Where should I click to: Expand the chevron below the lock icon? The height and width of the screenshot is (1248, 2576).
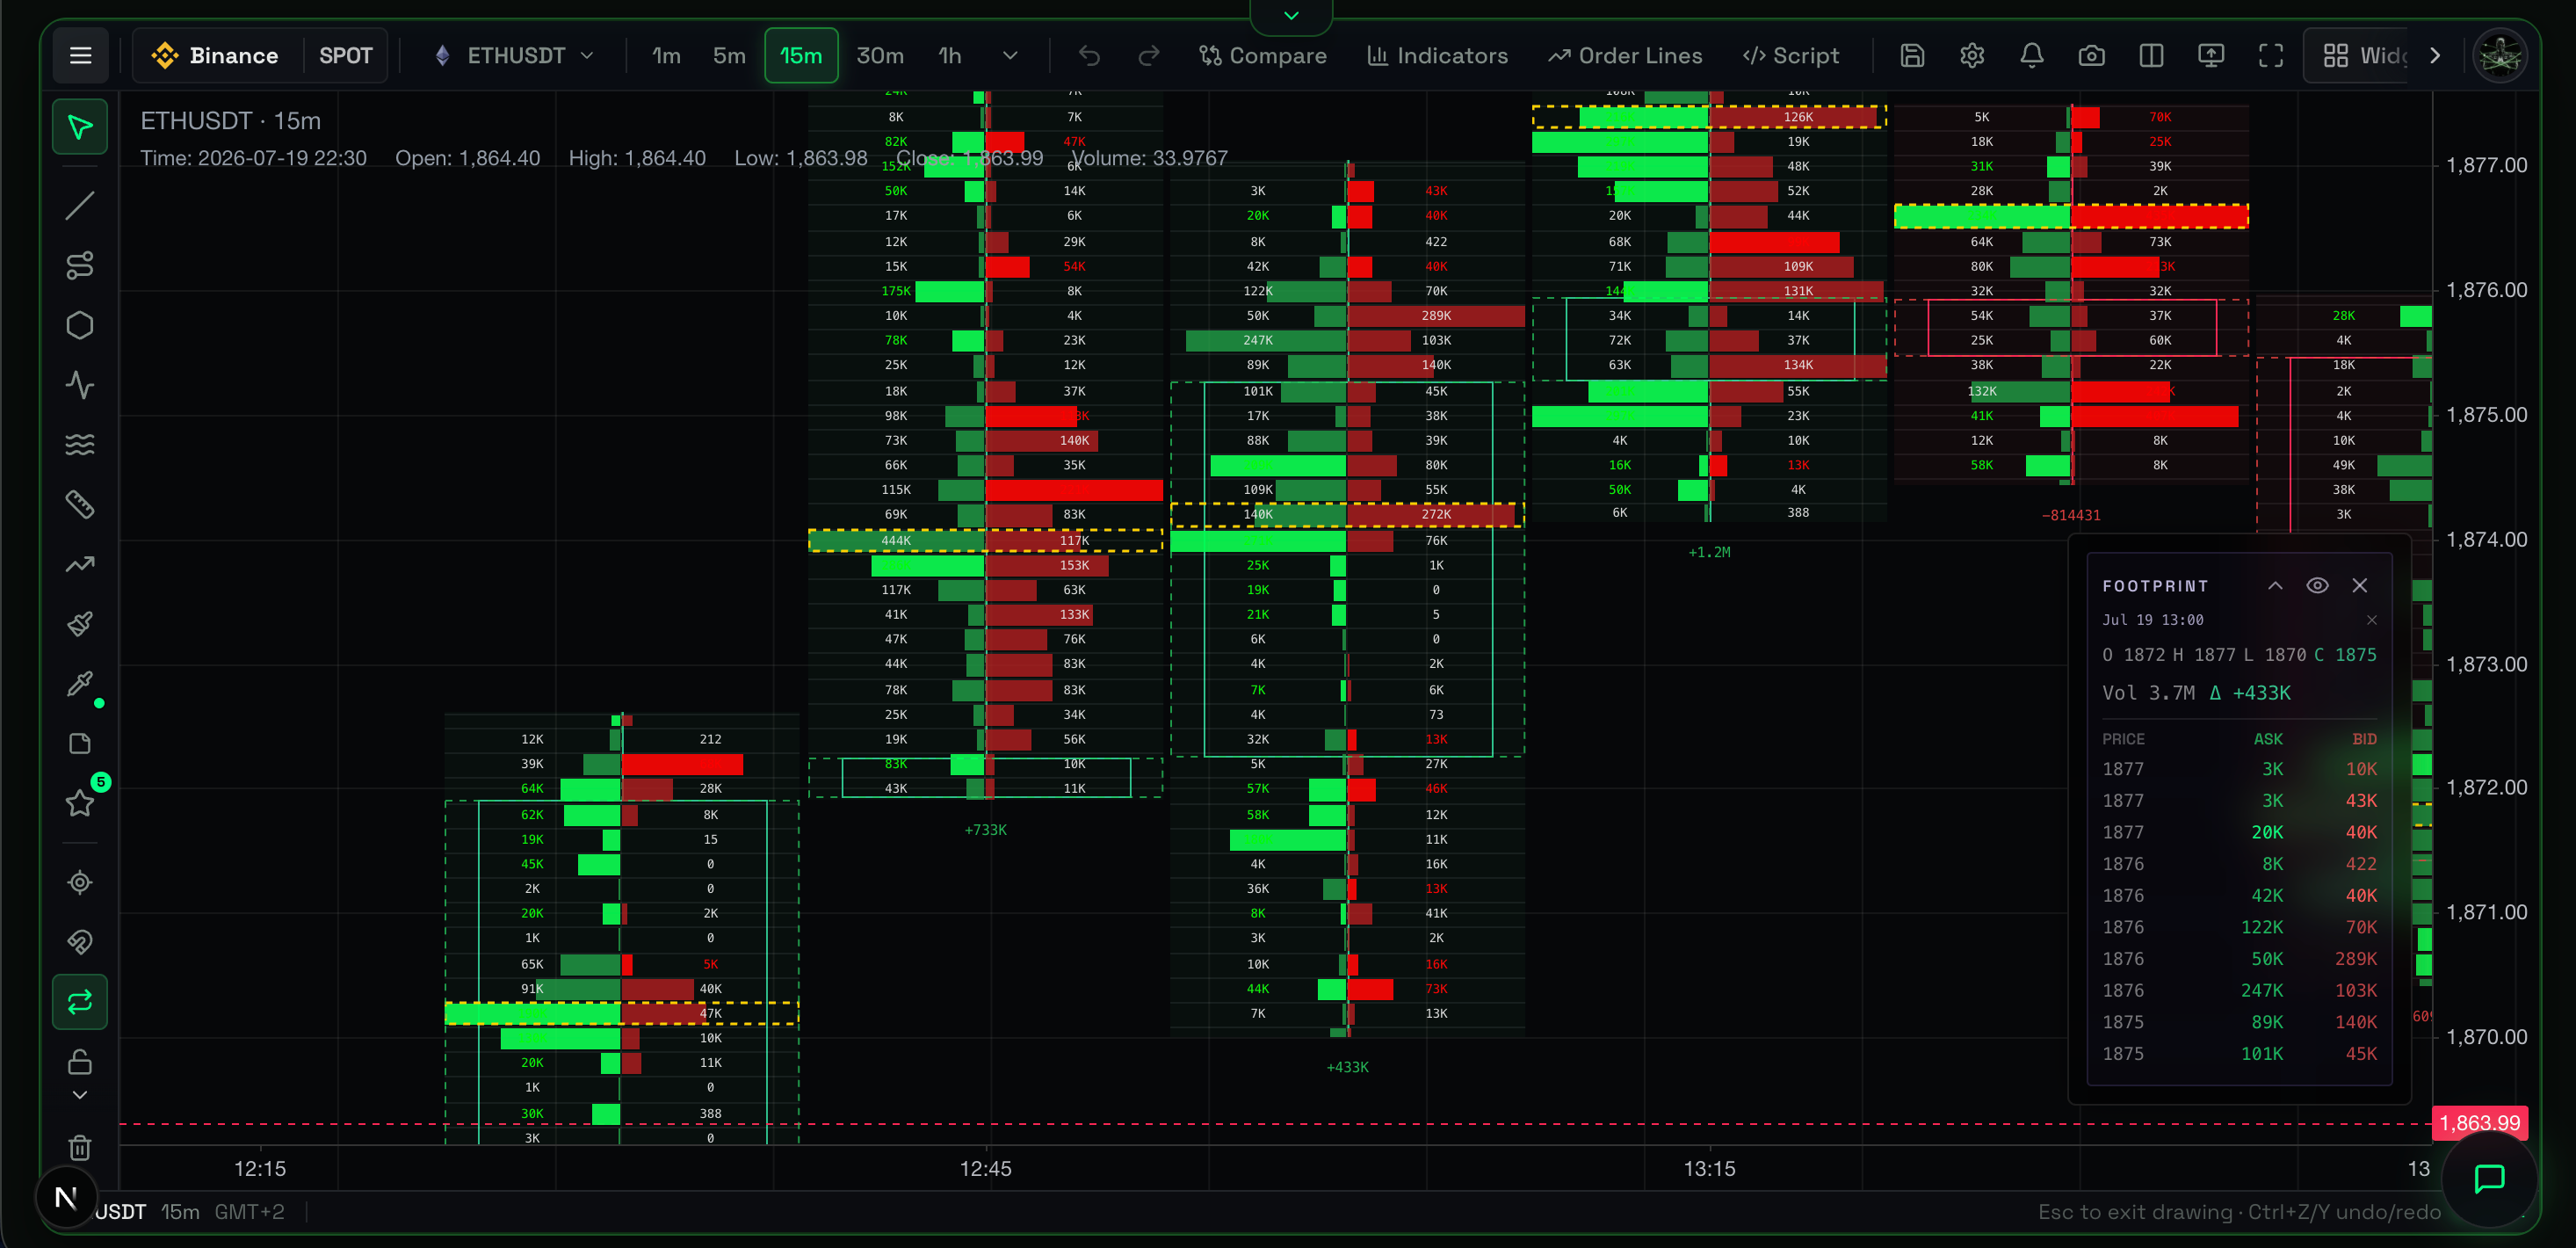click(80, 1095)
